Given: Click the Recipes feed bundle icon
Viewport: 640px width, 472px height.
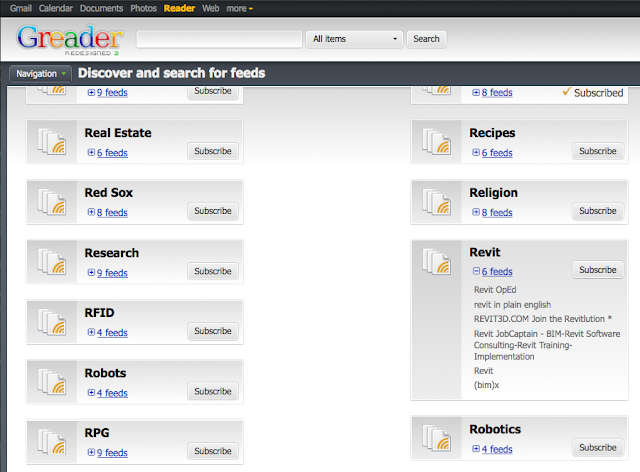Looking at the screenshot, I should point(437,142).
